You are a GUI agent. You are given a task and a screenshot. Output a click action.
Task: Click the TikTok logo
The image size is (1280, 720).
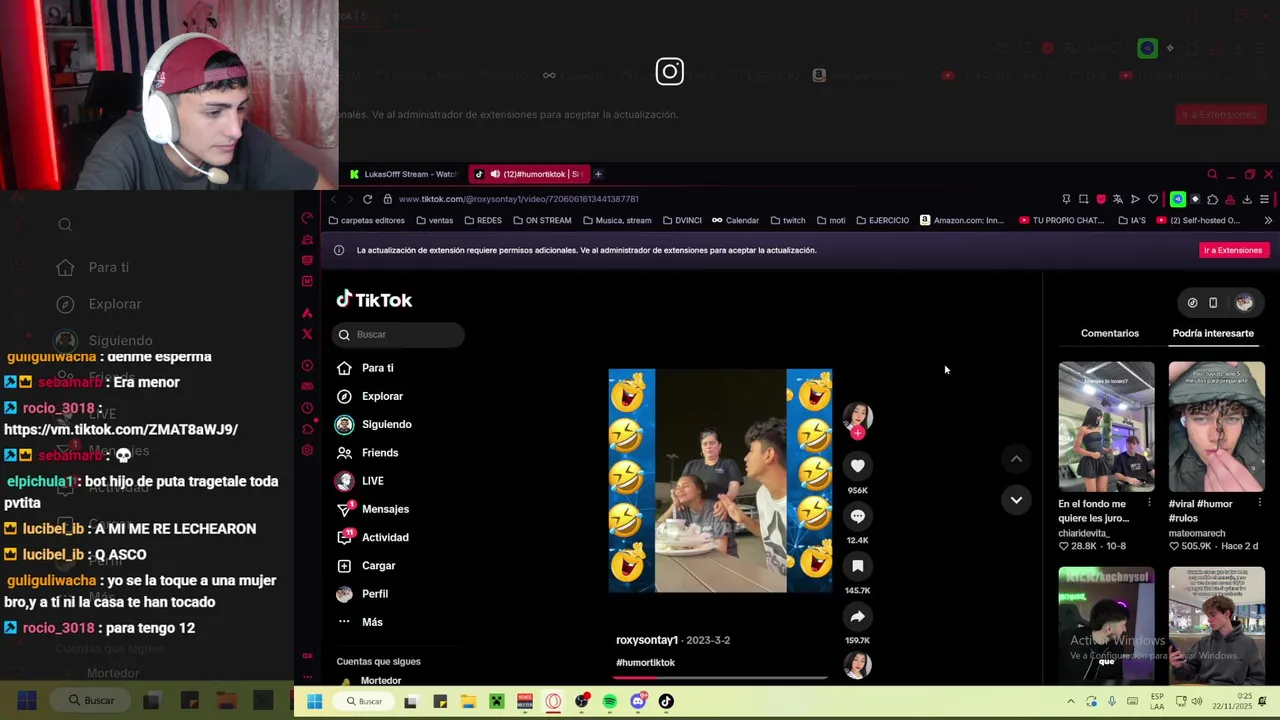pos(374,299)
